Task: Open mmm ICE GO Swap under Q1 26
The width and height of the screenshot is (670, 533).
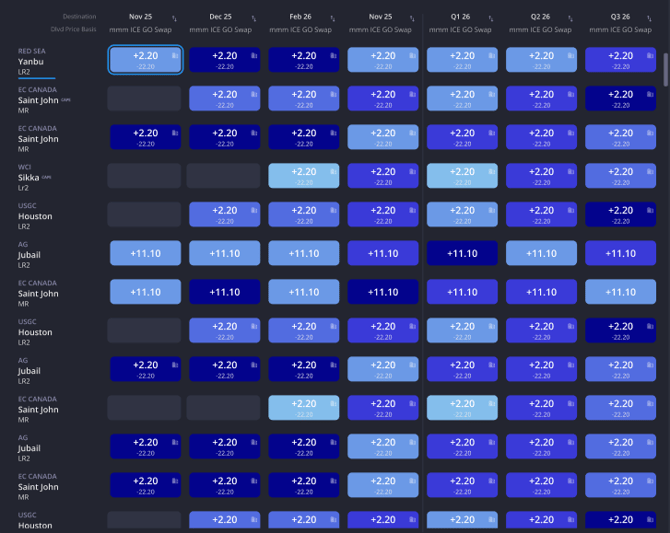Action: click(x=462, y=30)
